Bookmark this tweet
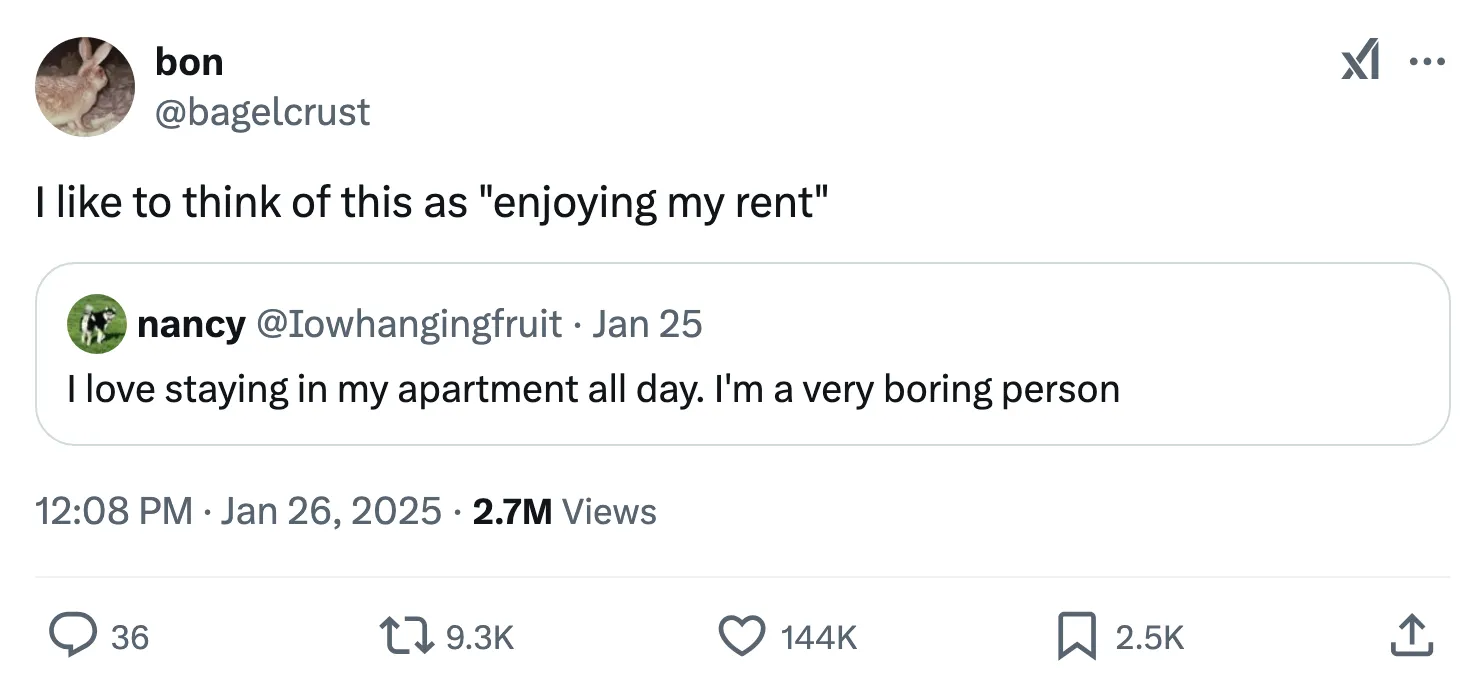 [x=1078, y=636]
